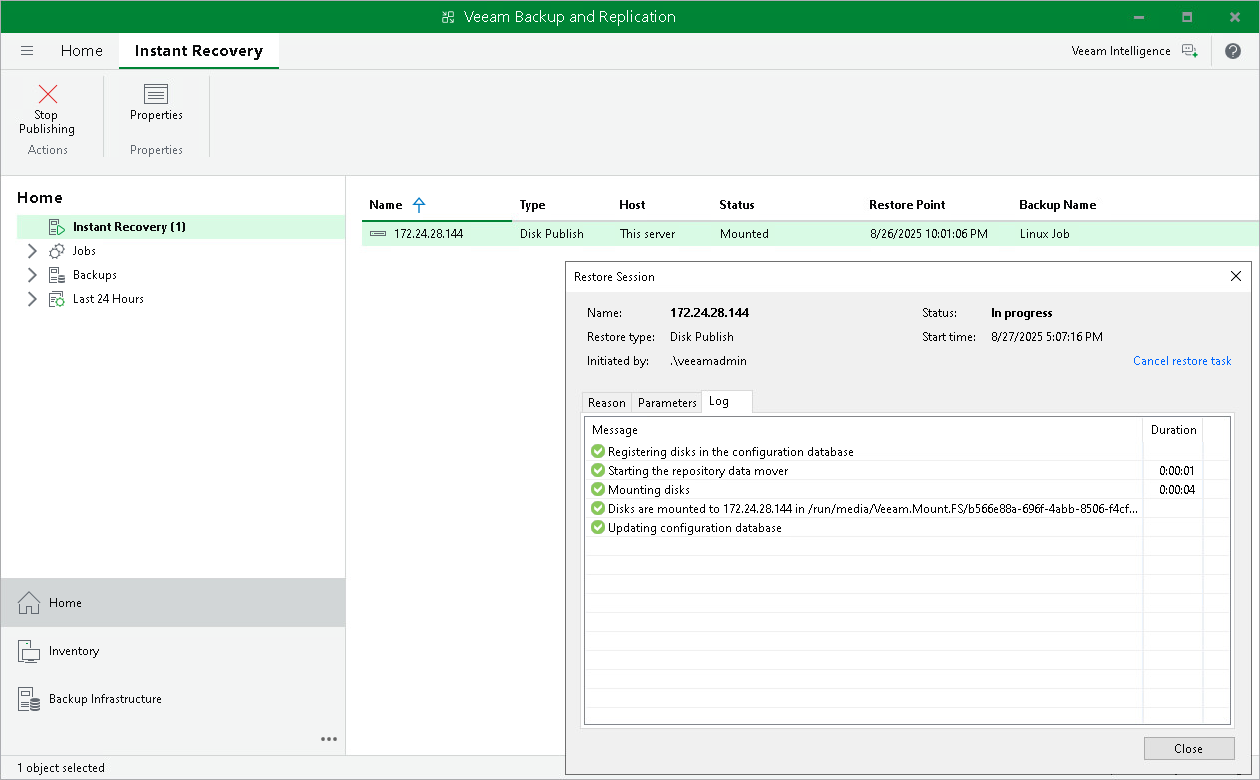Image resolution: width=1260 pixels, height=780 pixels.
Task: Select the Backups tree item label
Action: tap(95, 275)
